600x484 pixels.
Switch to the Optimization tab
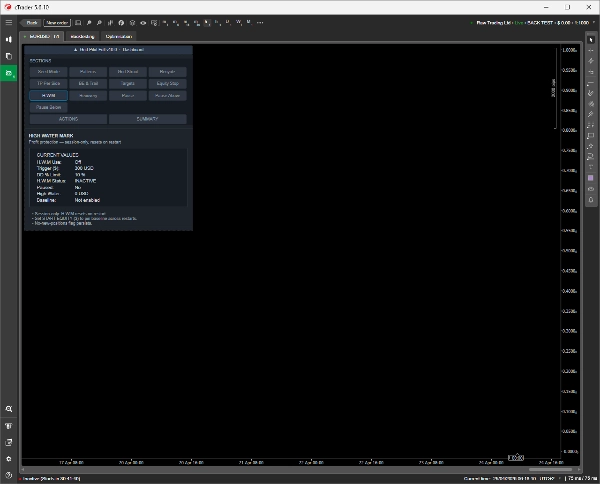coord(119,36)
